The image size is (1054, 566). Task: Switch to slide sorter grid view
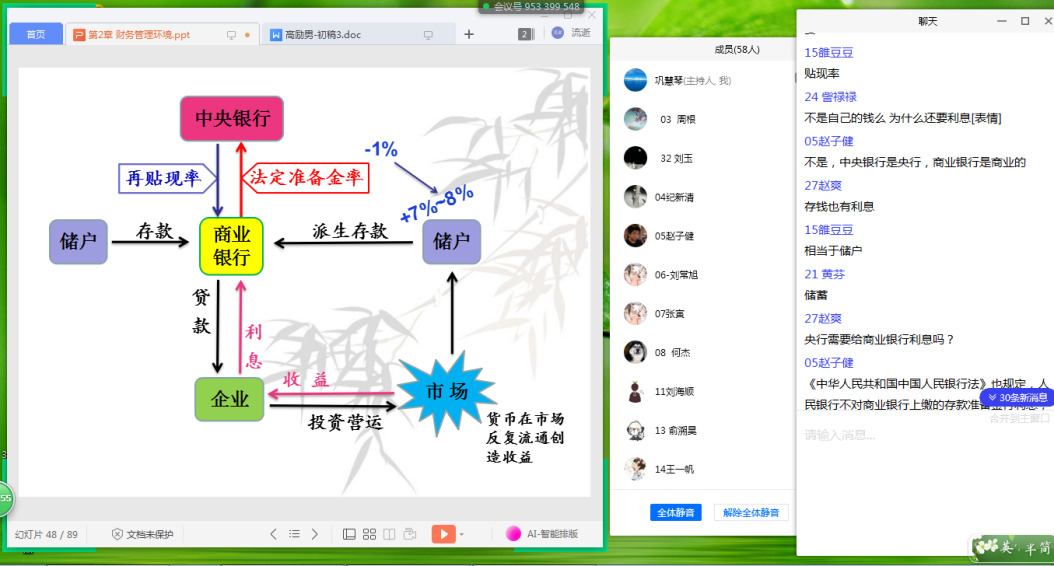pyautogui.click(x=369, y=534)
